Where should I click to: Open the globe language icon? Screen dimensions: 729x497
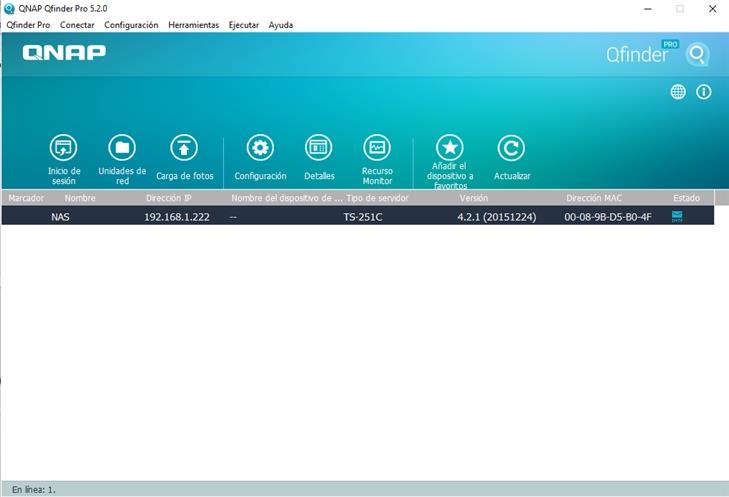point(678,92)
